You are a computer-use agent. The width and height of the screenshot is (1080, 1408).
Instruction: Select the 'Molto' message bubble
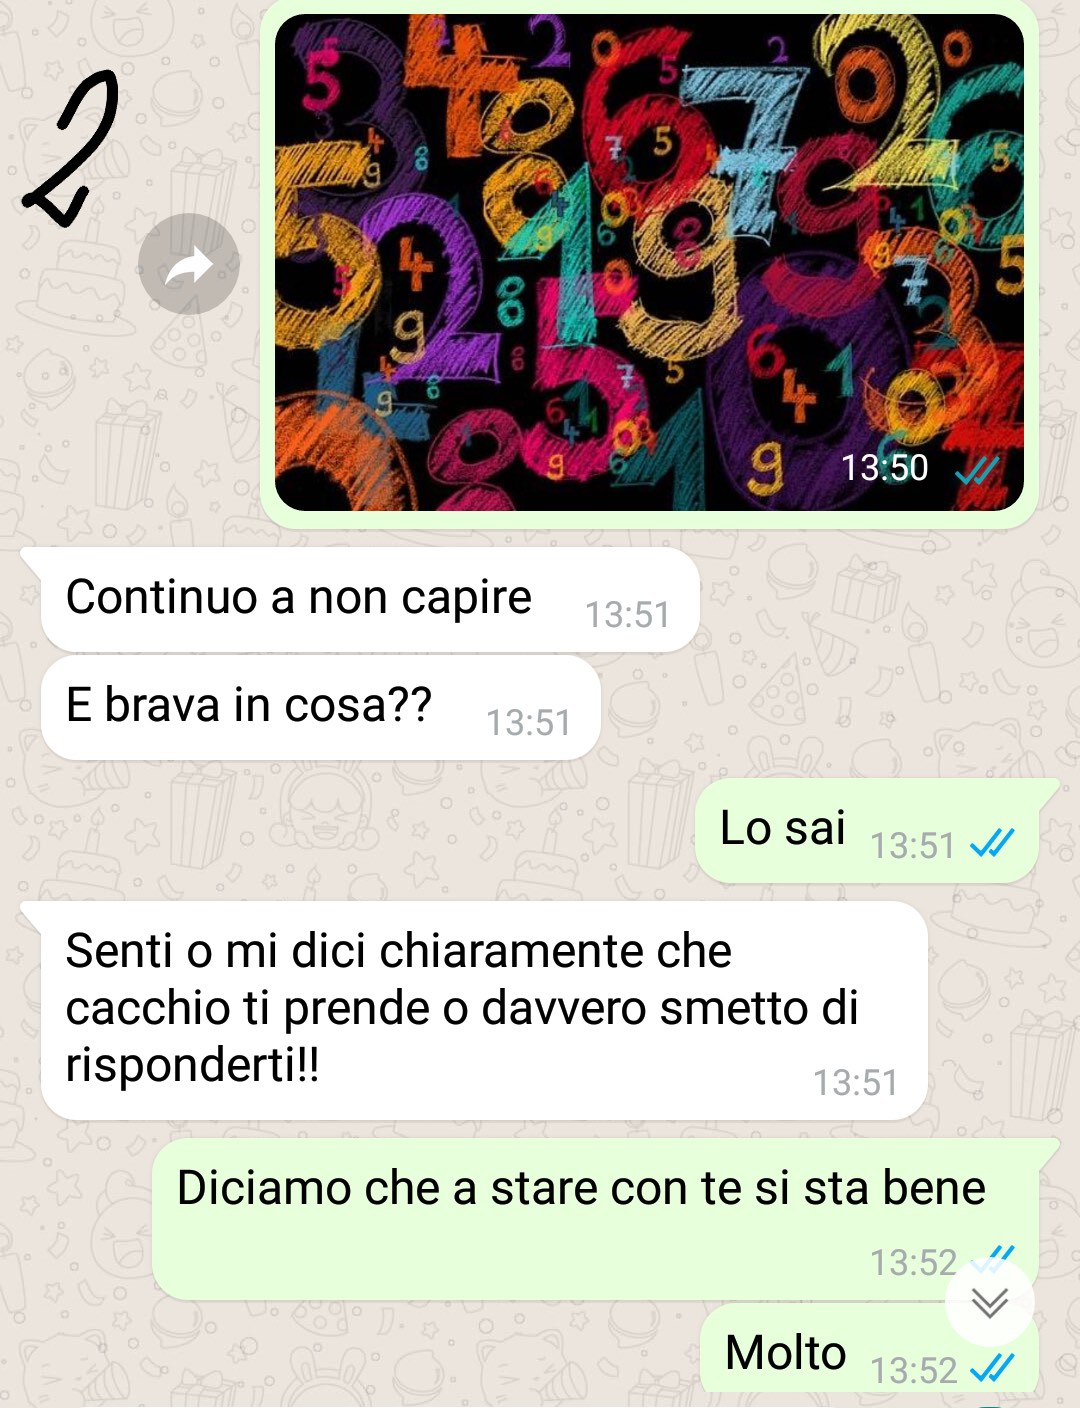[869, 1349]
